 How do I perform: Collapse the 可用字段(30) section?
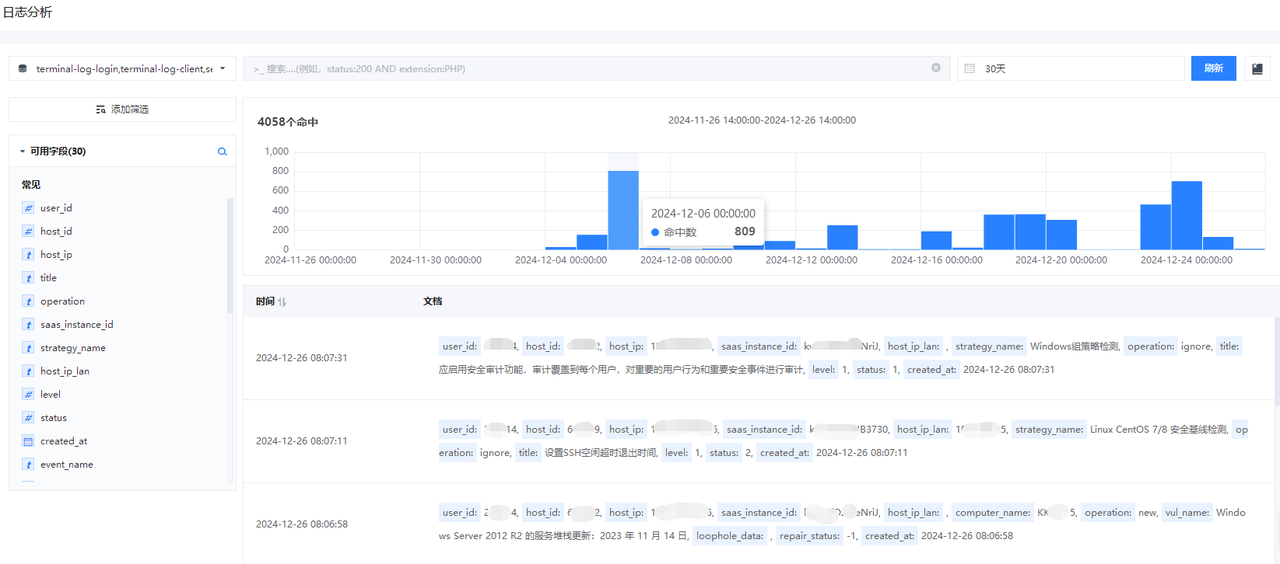point(22,152)
